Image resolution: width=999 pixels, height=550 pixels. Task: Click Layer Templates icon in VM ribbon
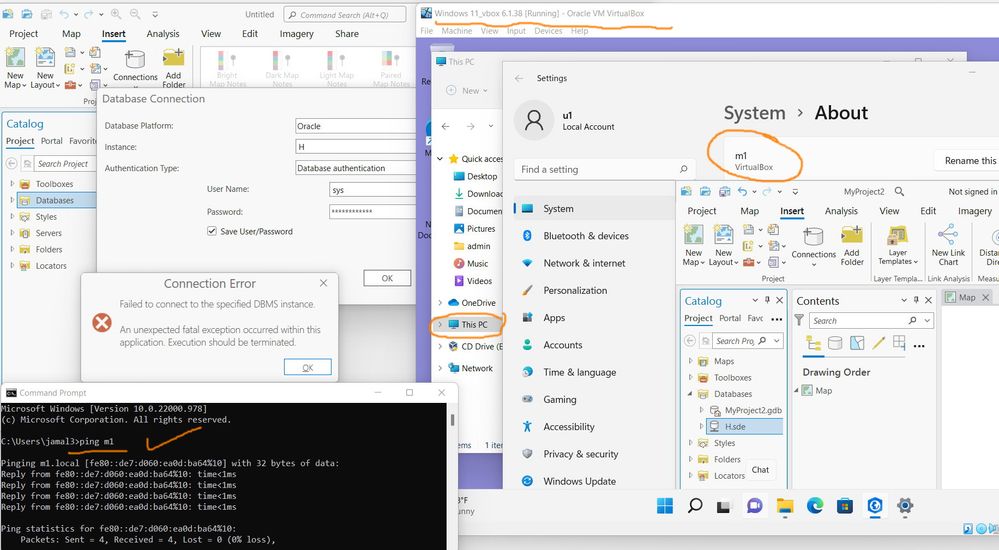[897, 235]
